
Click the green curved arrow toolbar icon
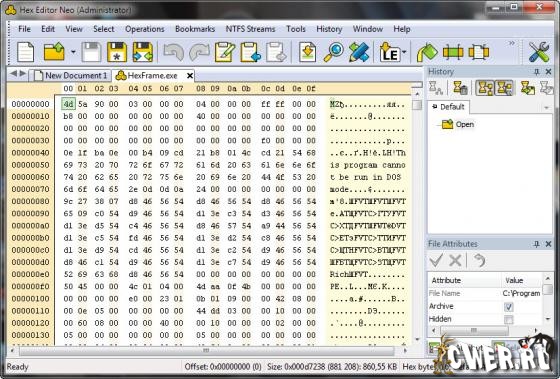427,53
